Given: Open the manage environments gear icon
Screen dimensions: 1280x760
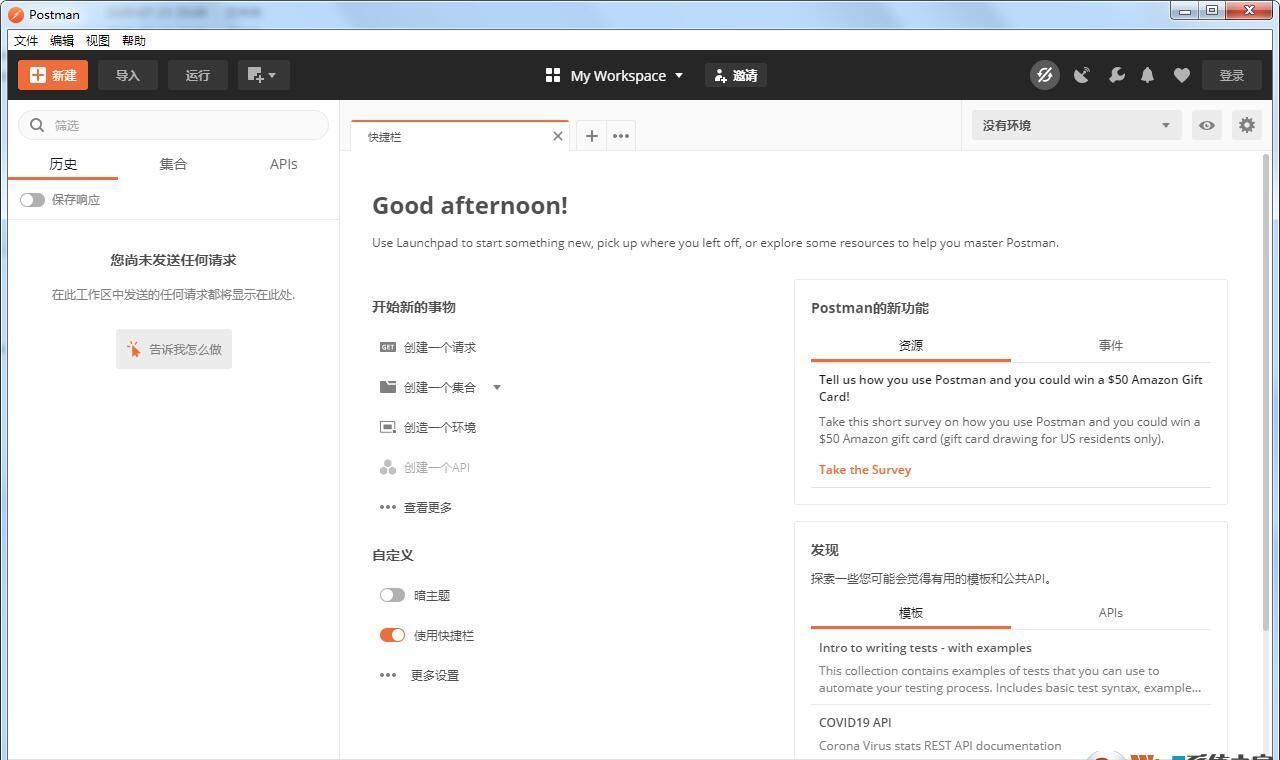Looking at the screenshot, I should [x=1247, y=125].
